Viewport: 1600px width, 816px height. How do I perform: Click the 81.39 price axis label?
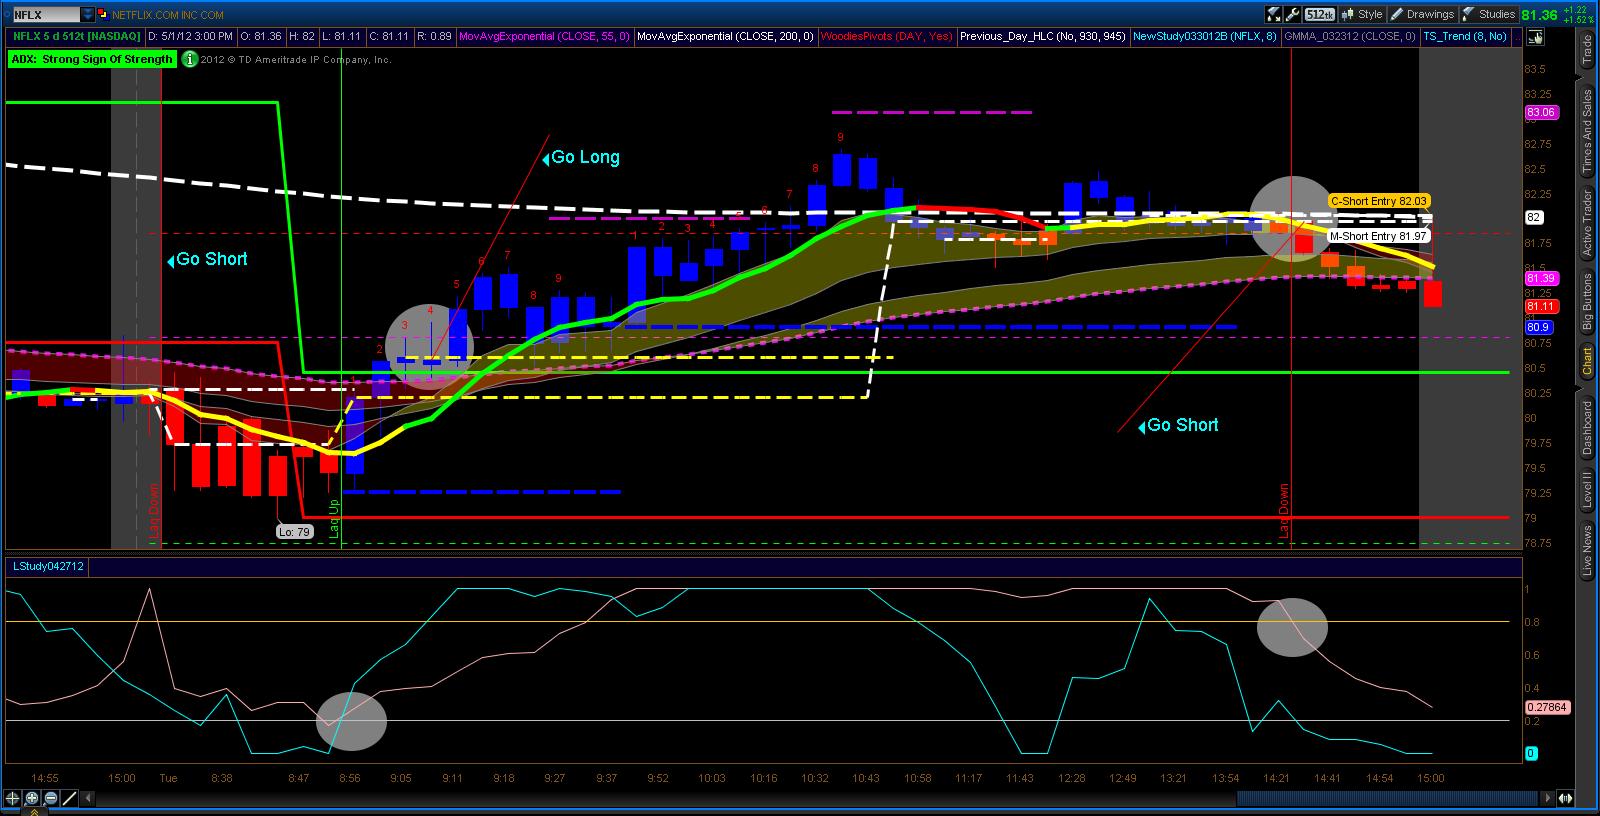click(1540, 278)
